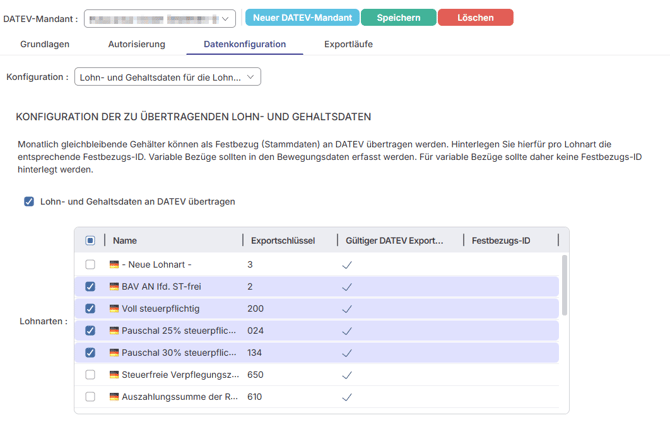670x425 pixels.
Task: Click the flag icon beside Pauschal 30%
Action: pyautogui.click(x=114, y=352)
